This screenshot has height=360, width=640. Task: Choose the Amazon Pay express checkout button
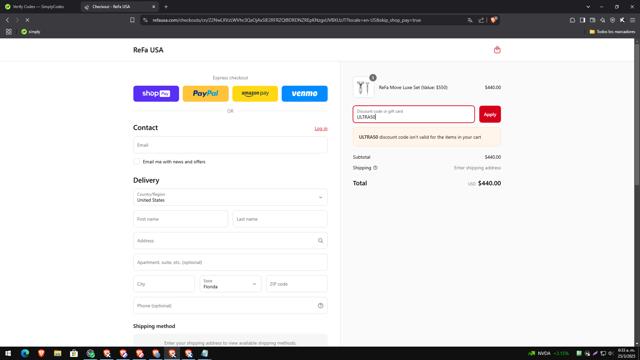pos(255,93)
